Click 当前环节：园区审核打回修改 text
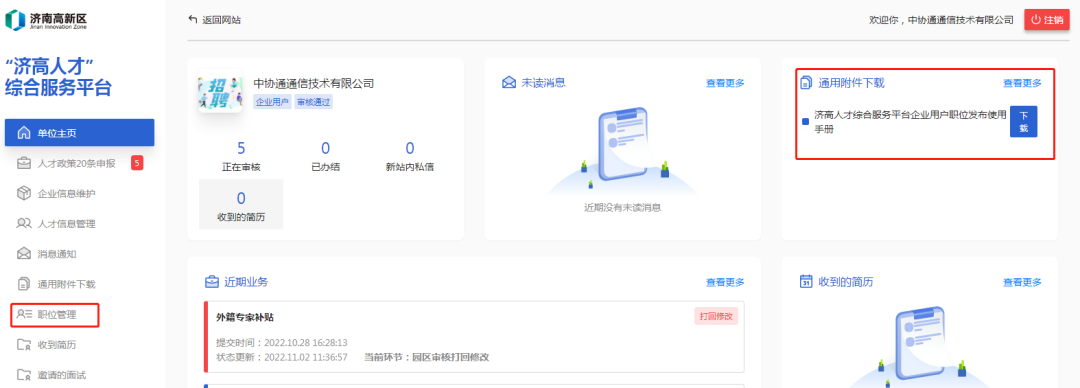The image size is (1080, 388). tap(426, 357)
